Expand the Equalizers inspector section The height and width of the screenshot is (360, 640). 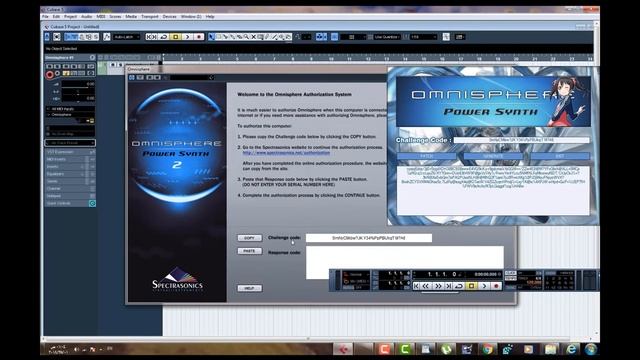[70, 174]
